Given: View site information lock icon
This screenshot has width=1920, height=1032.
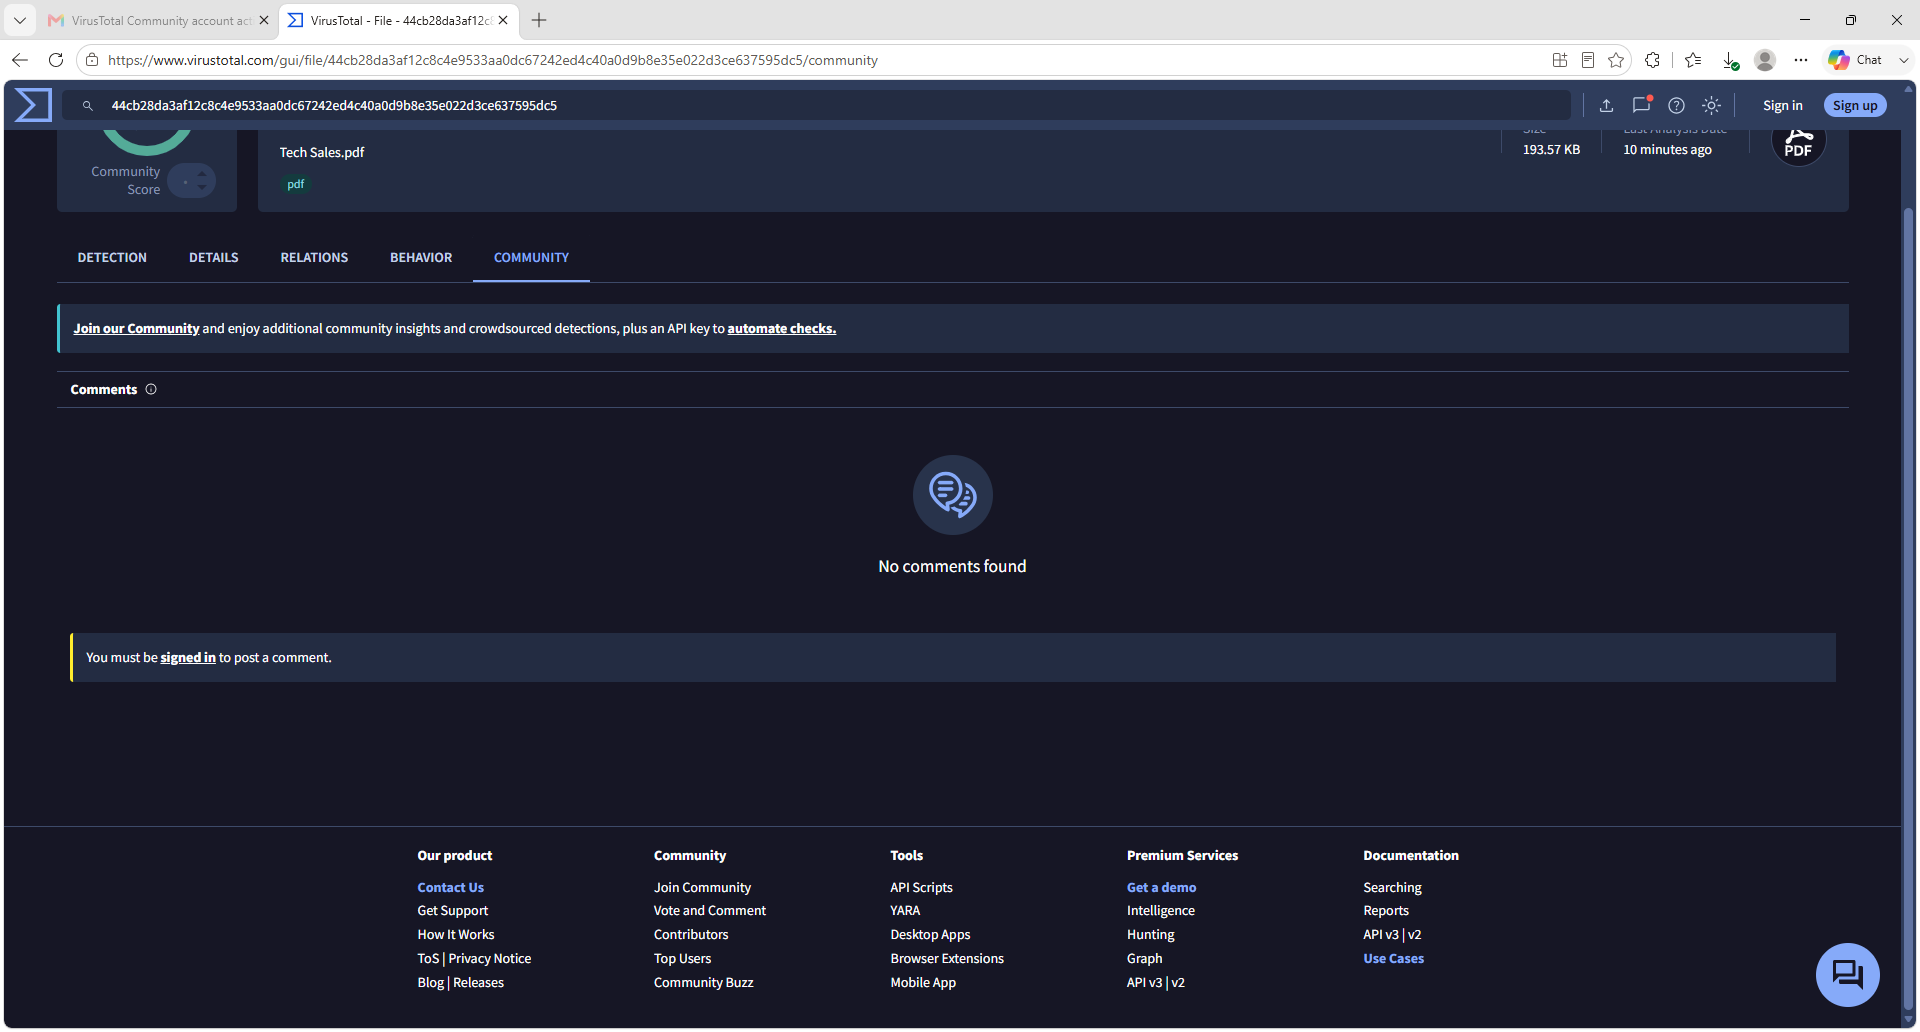Looking at the screenshot, I should pos(92,60).
